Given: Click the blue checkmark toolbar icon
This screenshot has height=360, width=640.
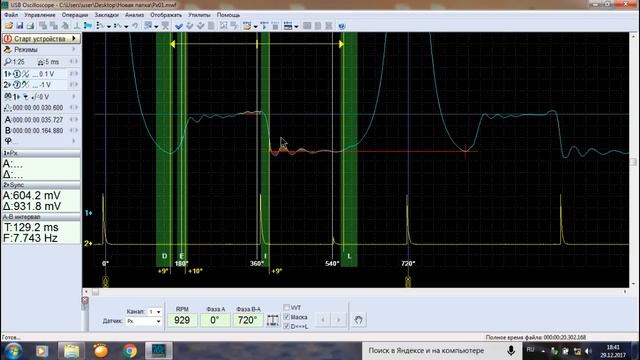Looking at the screenshot, I should [179, 26].
